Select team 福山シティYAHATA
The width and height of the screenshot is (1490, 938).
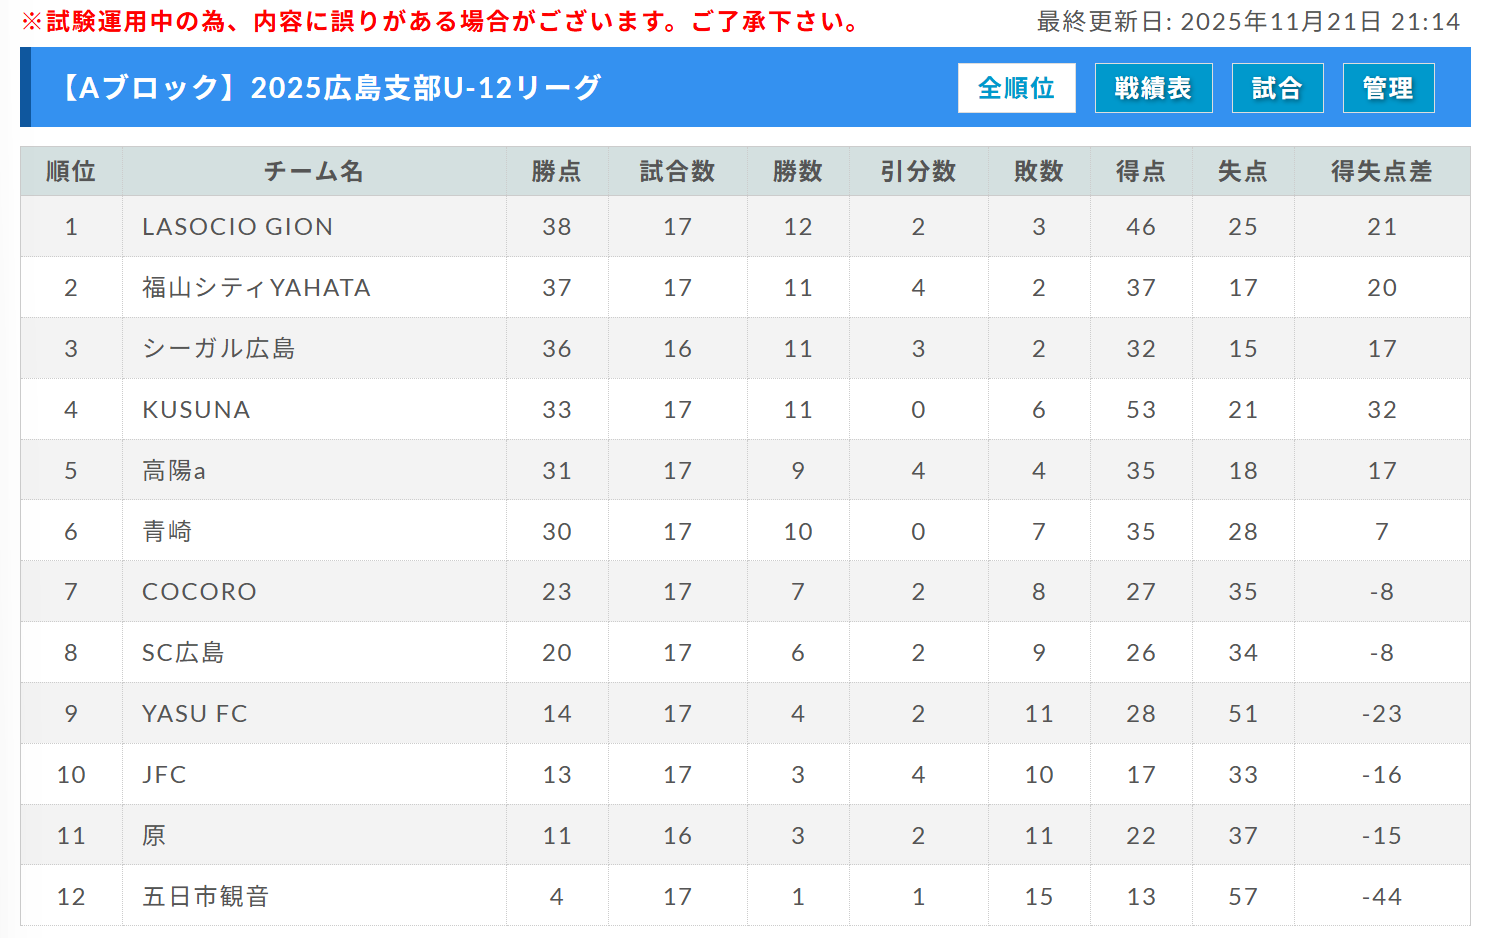coord(256,288)
